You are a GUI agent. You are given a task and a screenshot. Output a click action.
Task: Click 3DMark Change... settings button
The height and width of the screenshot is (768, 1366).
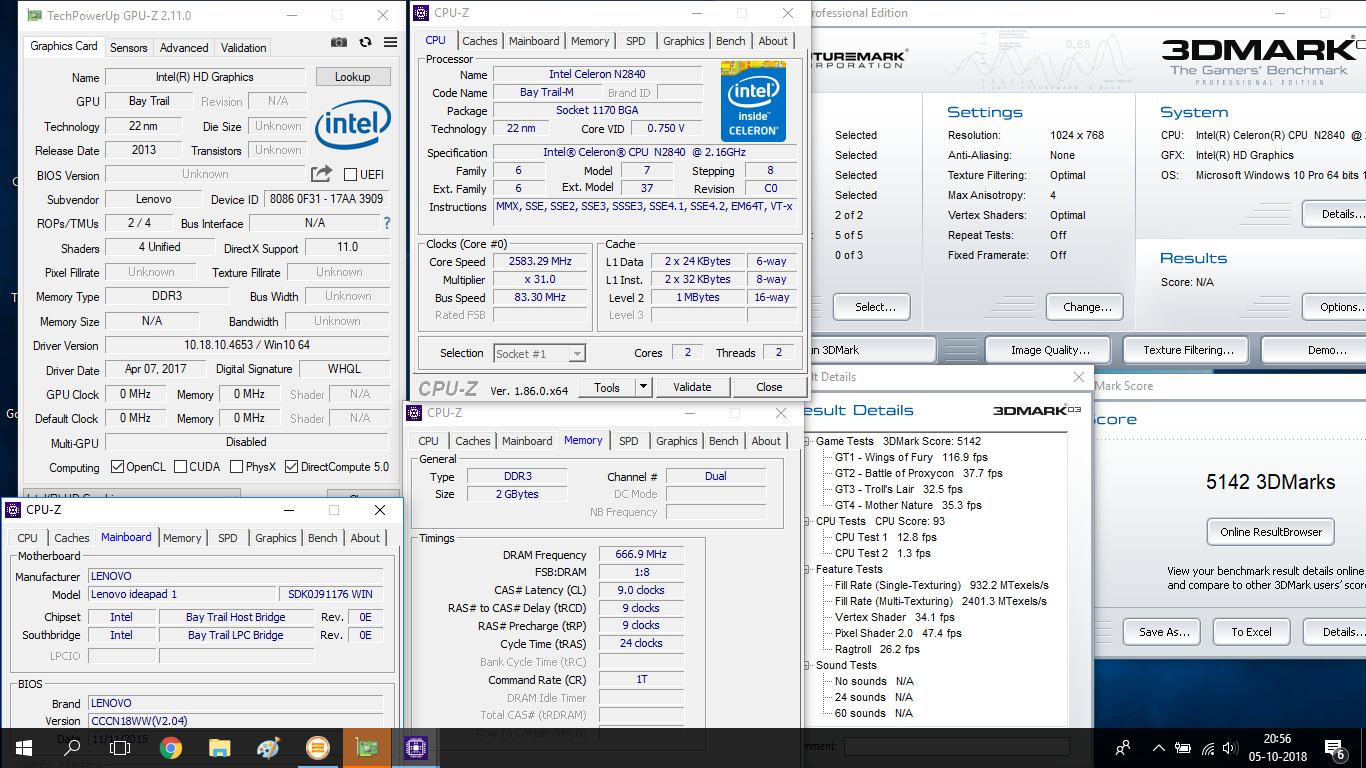pyautogui.click(x=1085, y=307)
